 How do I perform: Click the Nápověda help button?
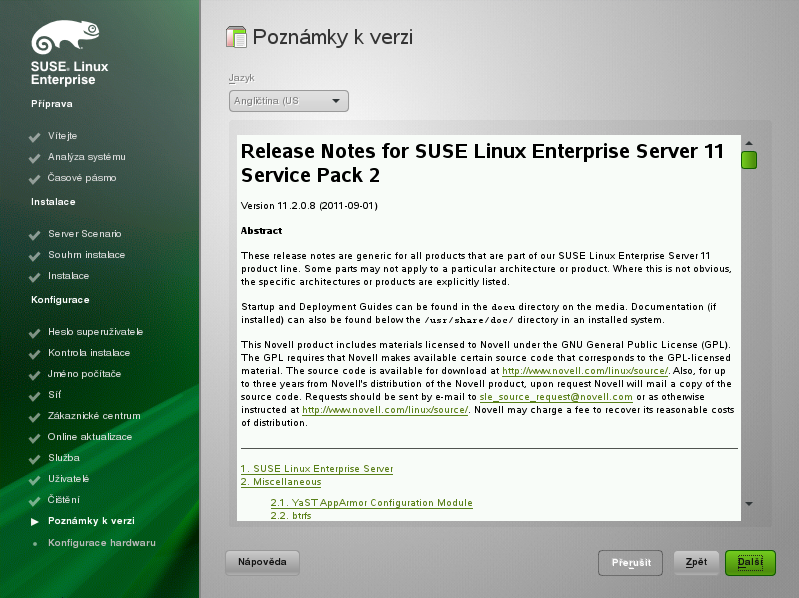[262, 562]
